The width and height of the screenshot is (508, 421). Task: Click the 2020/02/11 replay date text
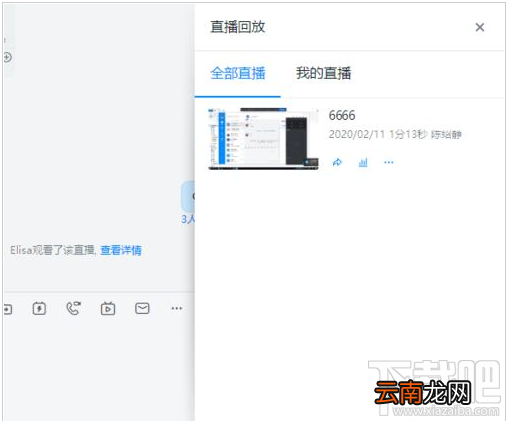point(357,134)
